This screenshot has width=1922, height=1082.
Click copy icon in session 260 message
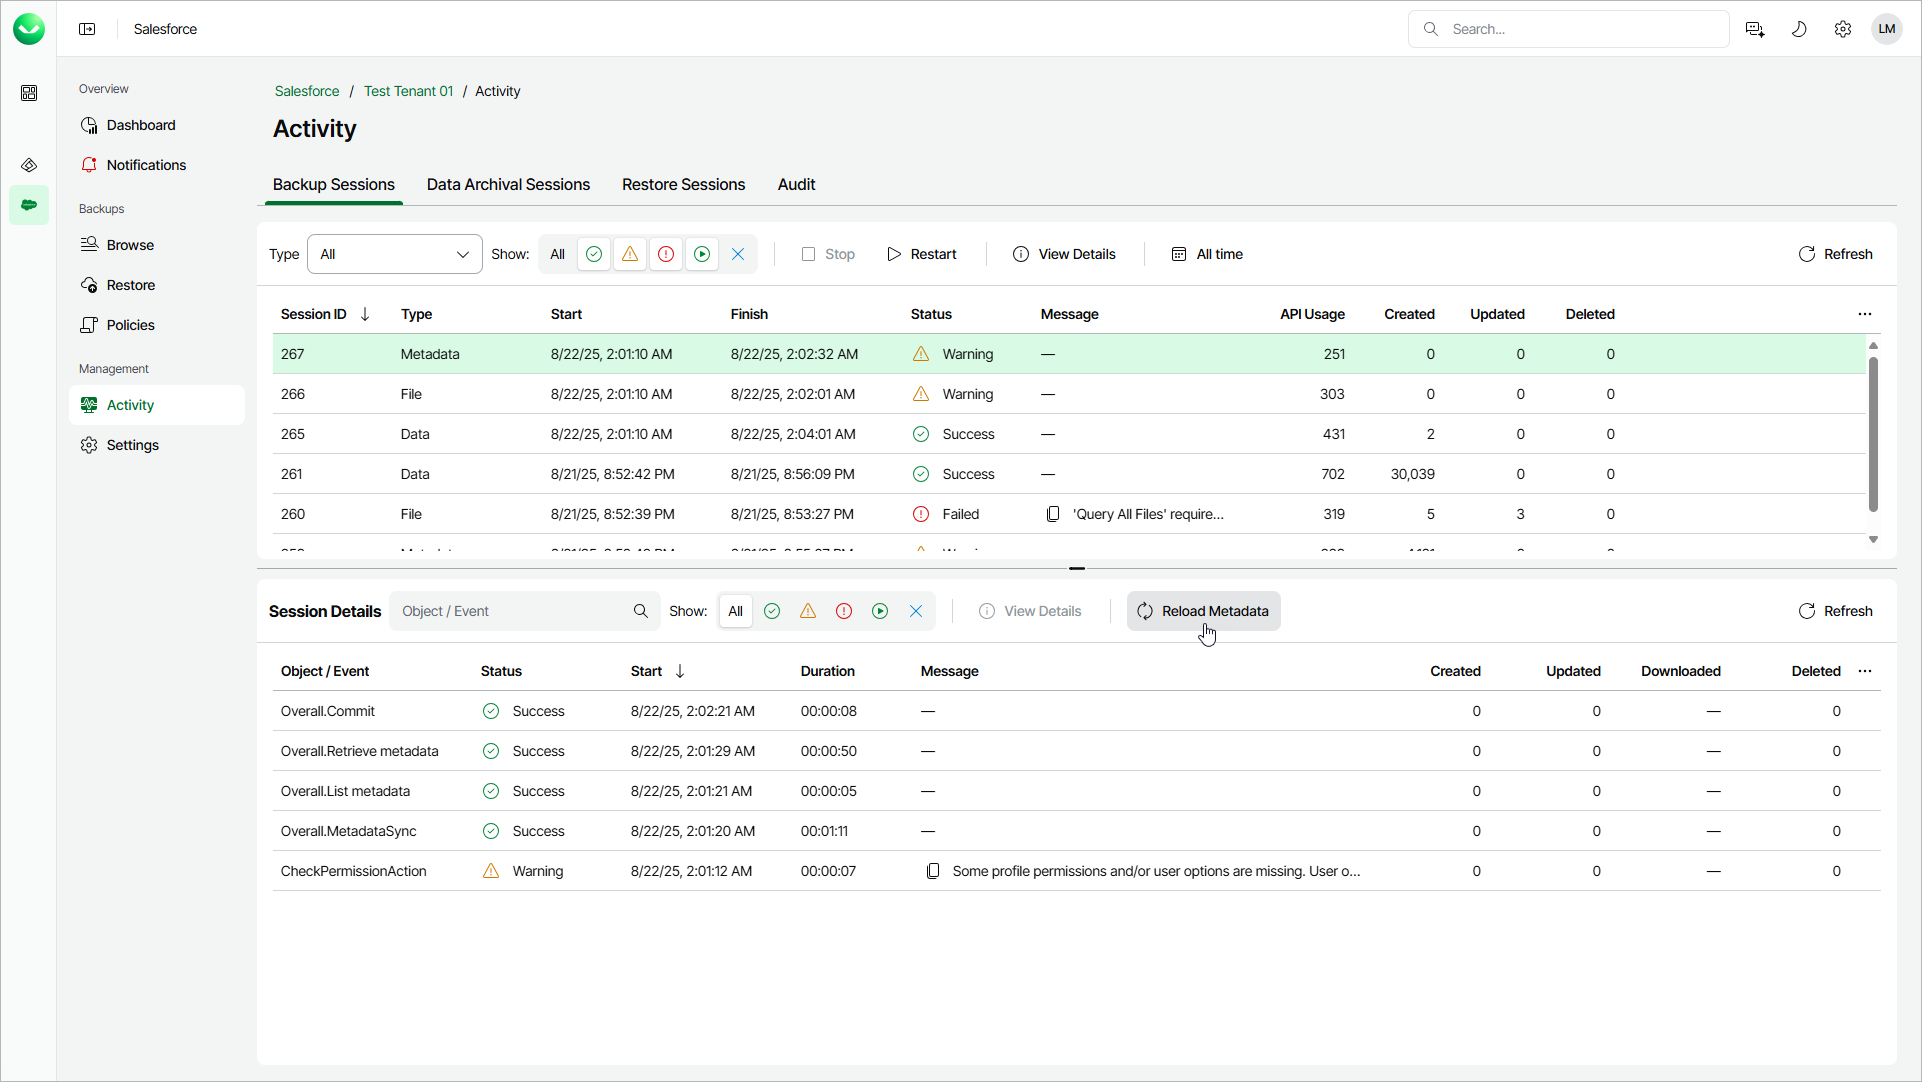pos(1052,514)
